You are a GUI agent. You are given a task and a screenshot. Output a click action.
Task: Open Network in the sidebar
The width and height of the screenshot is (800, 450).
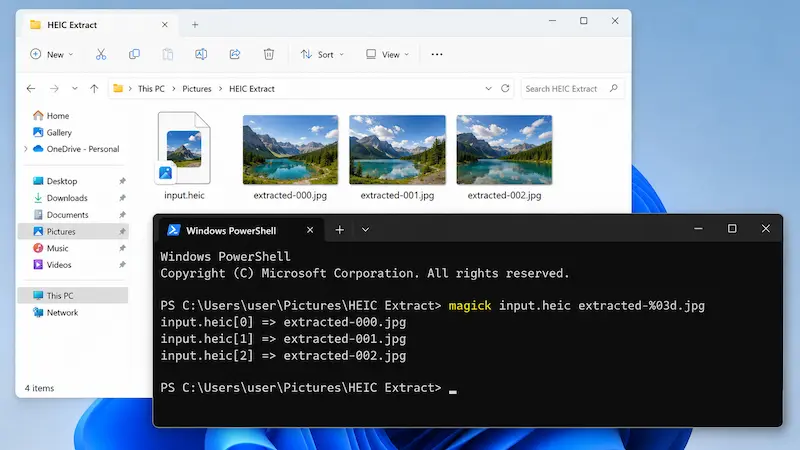click(55, 312)
